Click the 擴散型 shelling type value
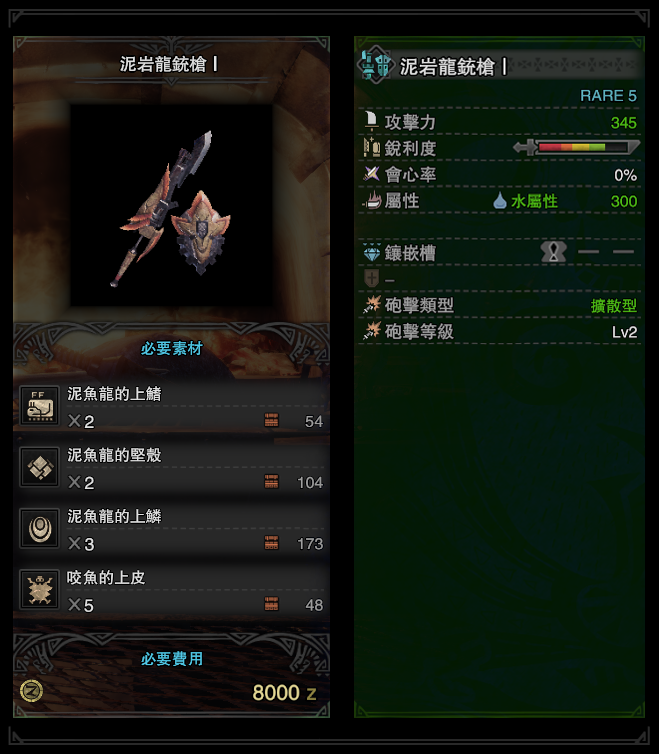Image resolution: width=659 pixels, height=754 pixels. point(614,305)
